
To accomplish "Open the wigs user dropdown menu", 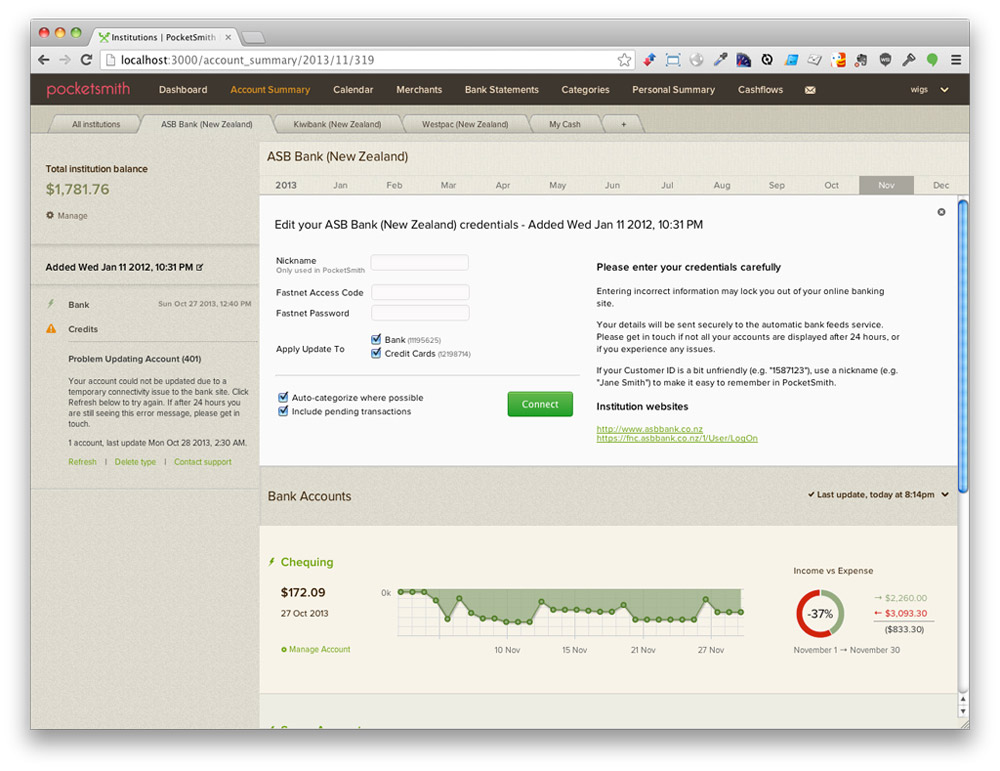I will [x=929, y=90].
